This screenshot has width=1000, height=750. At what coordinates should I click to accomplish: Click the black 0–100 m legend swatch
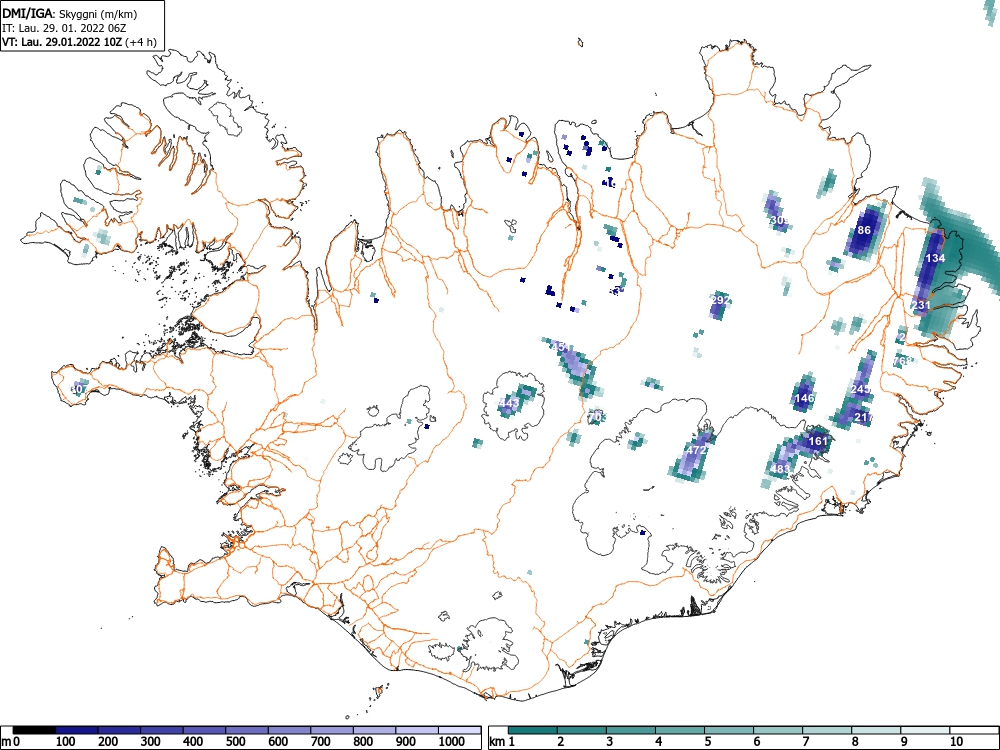pyautogui.click(x=34, y=730)
